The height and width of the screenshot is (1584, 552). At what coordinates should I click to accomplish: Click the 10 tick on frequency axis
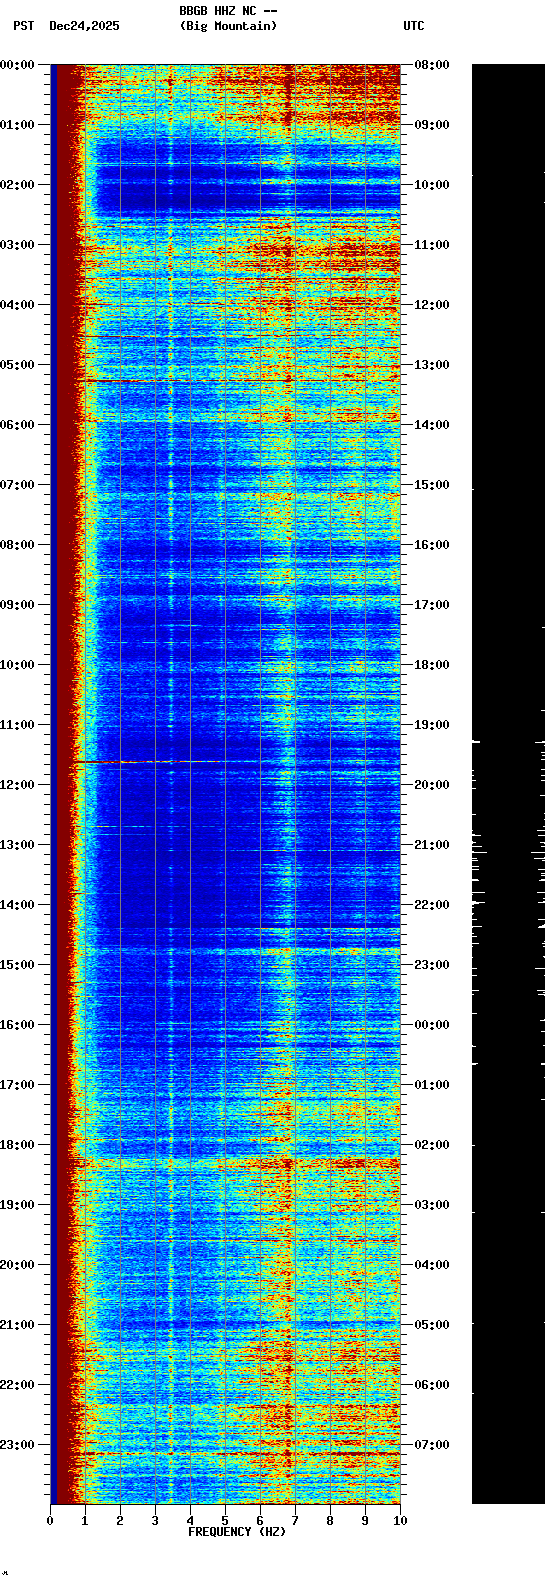pyautogui.click(x=400, y=1521)
